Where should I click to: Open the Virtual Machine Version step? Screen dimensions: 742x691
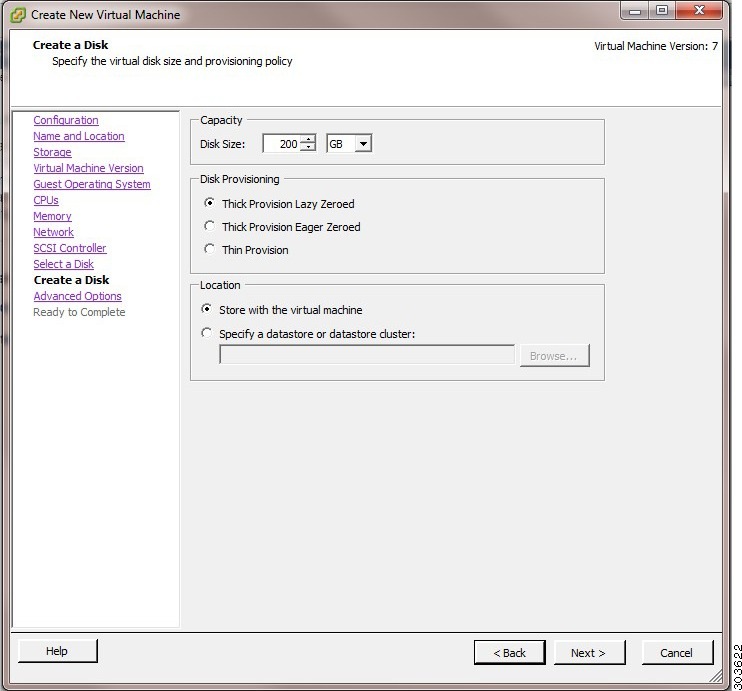click(88, 168)
